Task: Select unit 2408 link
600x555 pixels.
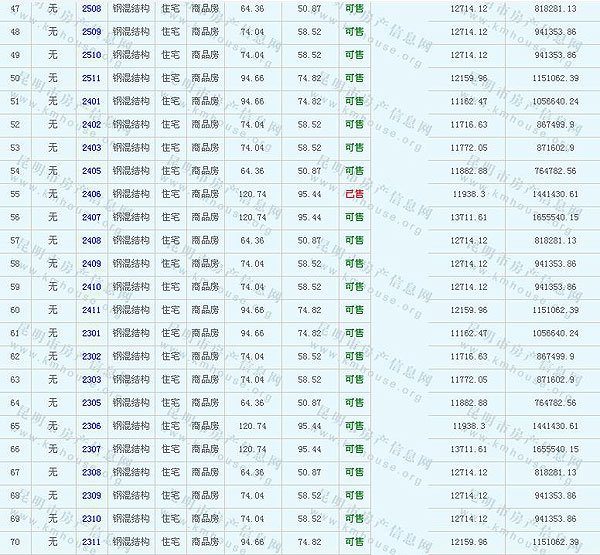Action: (x=91, y=240)
